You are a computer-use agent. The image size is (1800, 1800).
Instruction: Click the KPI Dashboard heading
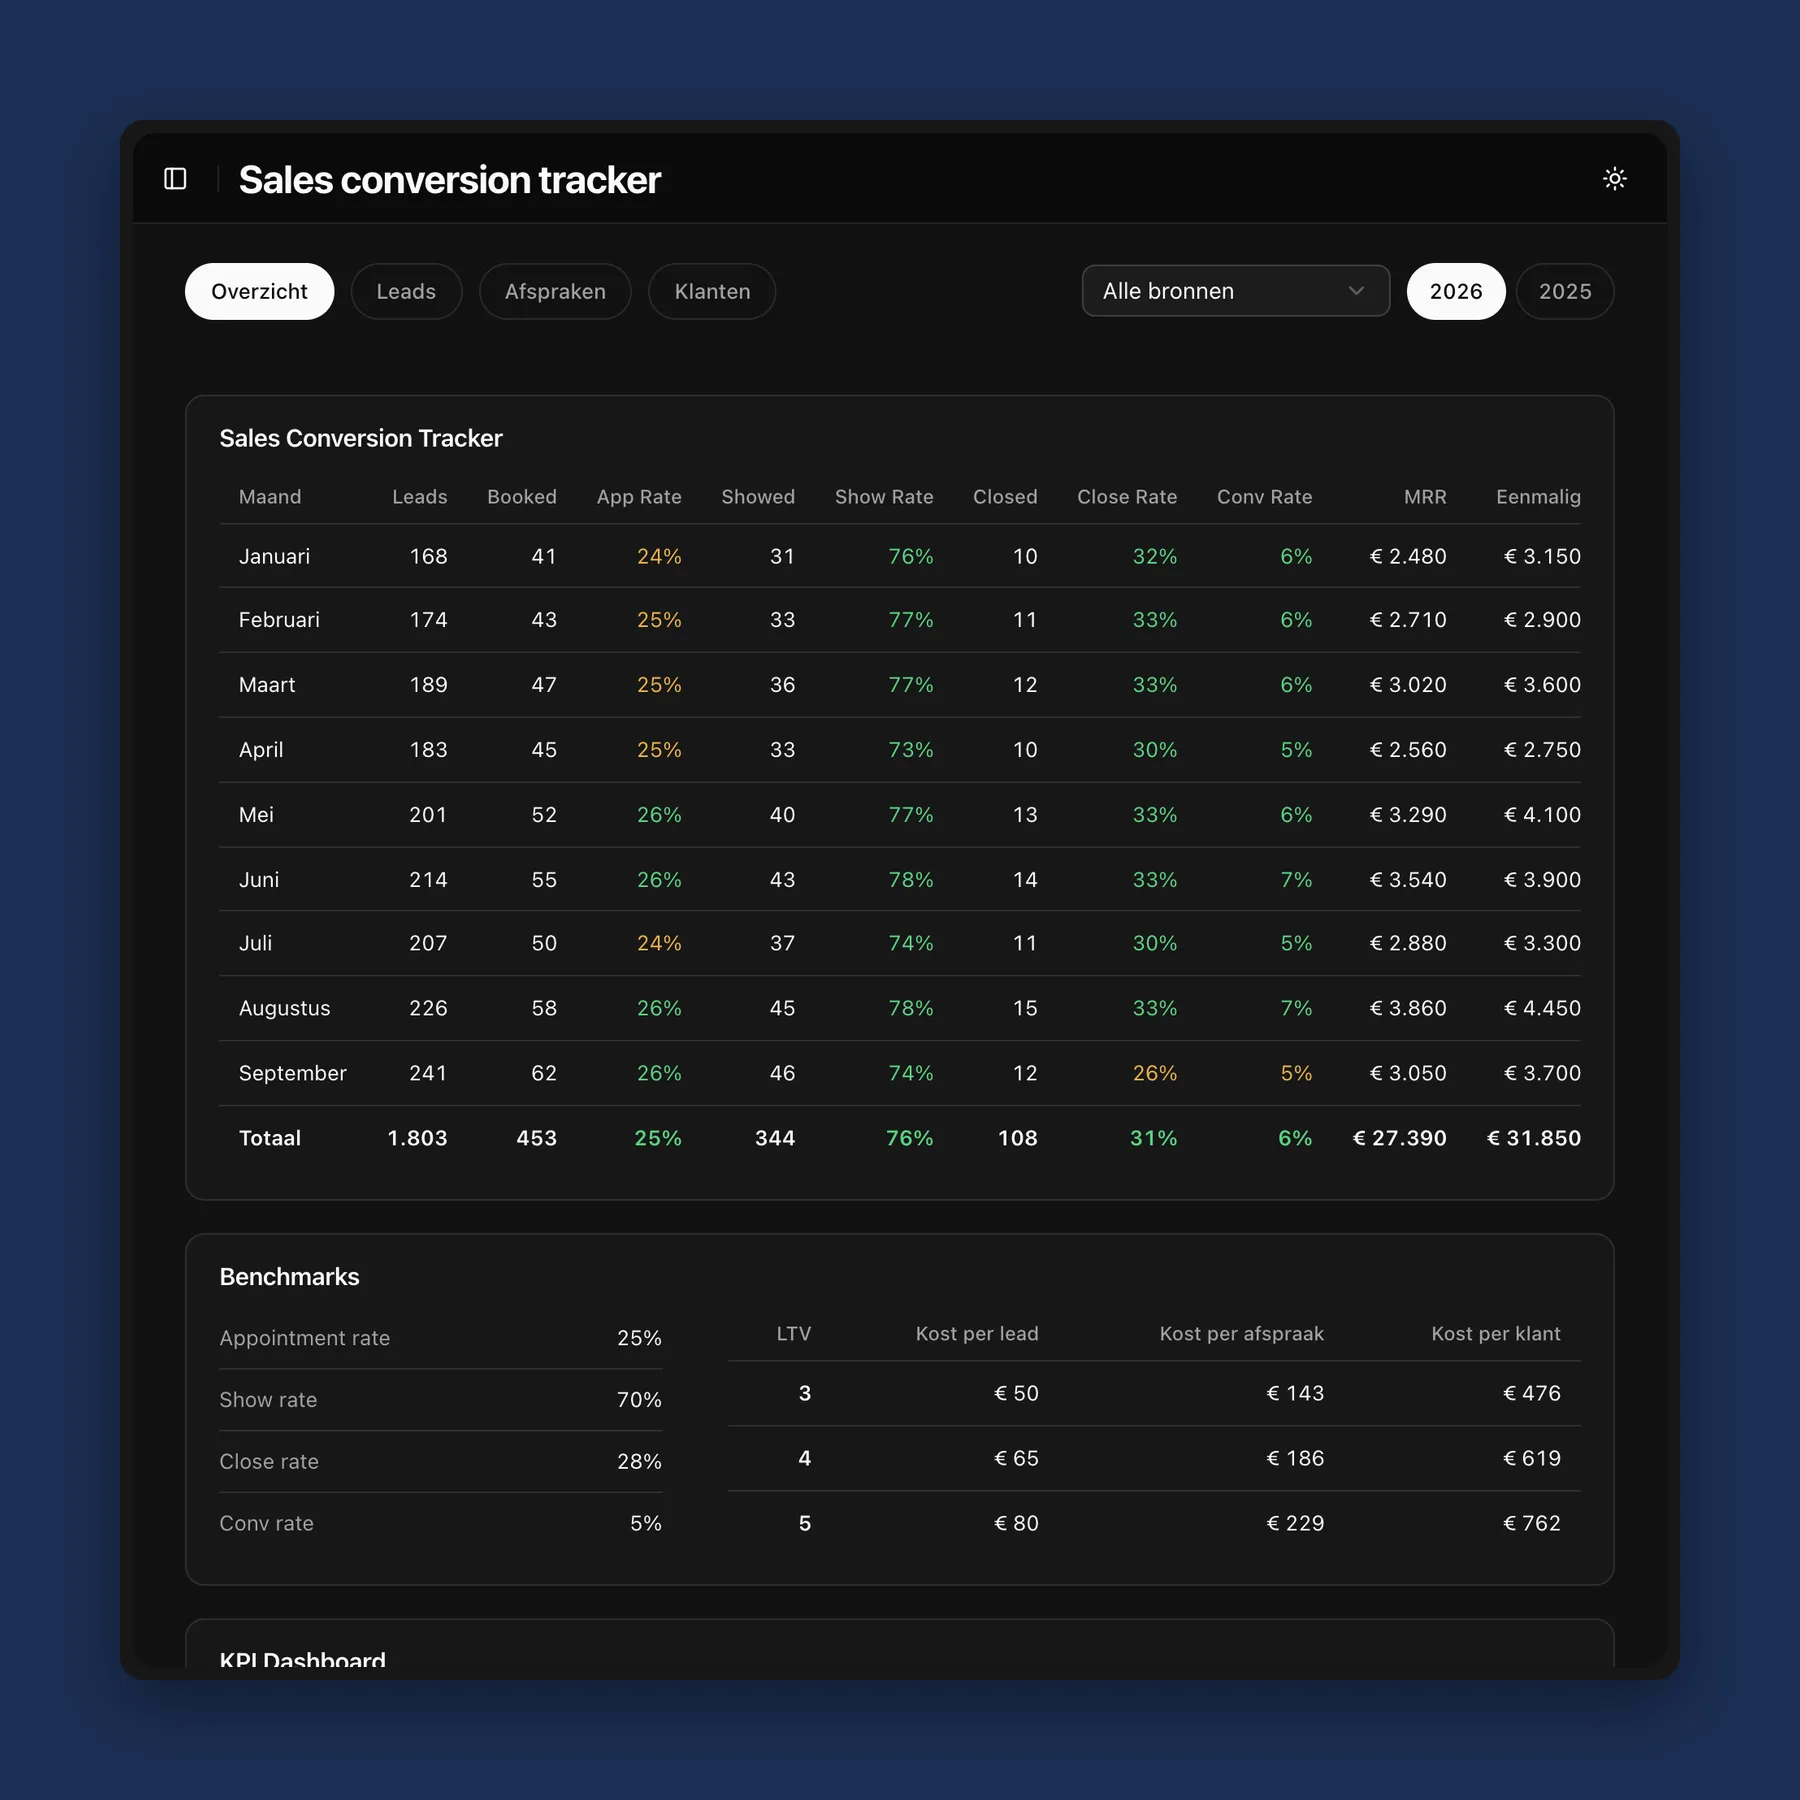[302, 1659]
